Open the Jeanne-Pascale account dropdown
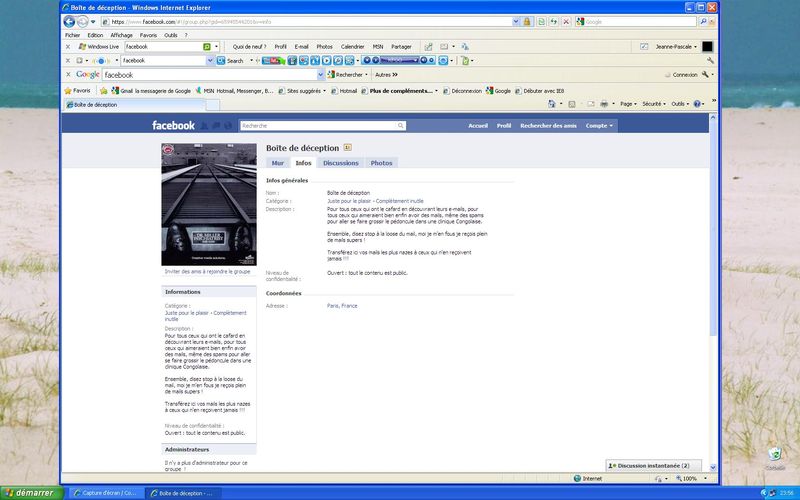Screen dimensions: 800x500 click(x=676, y=46)
